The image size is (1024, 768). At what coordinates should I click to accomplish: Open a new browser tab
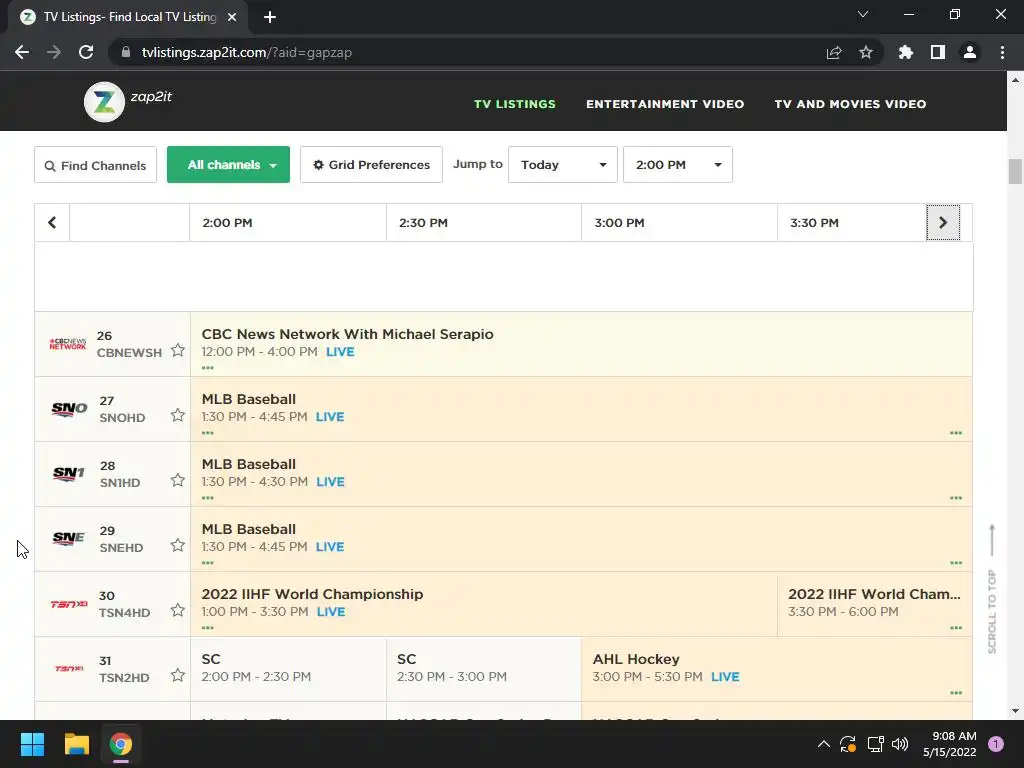[270, 17]
